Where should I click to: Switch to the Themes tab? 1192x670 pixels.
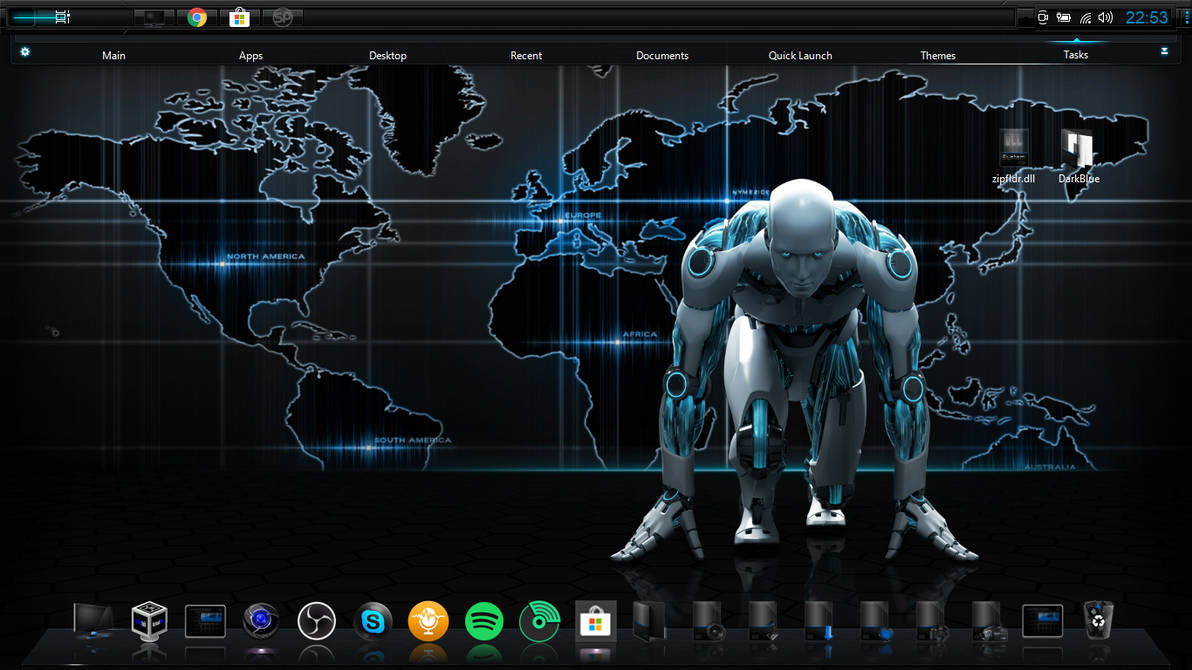(x=938, y=56)
